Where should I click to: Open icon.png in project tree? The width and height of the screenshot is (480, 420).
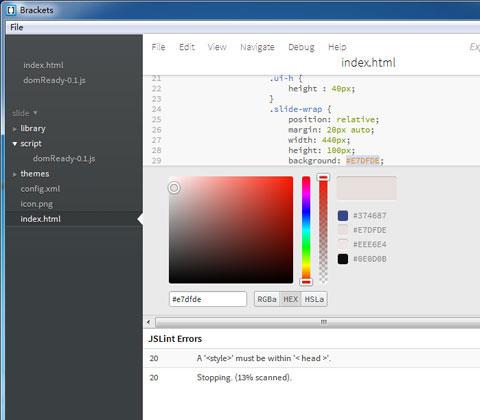click(37, 204)
